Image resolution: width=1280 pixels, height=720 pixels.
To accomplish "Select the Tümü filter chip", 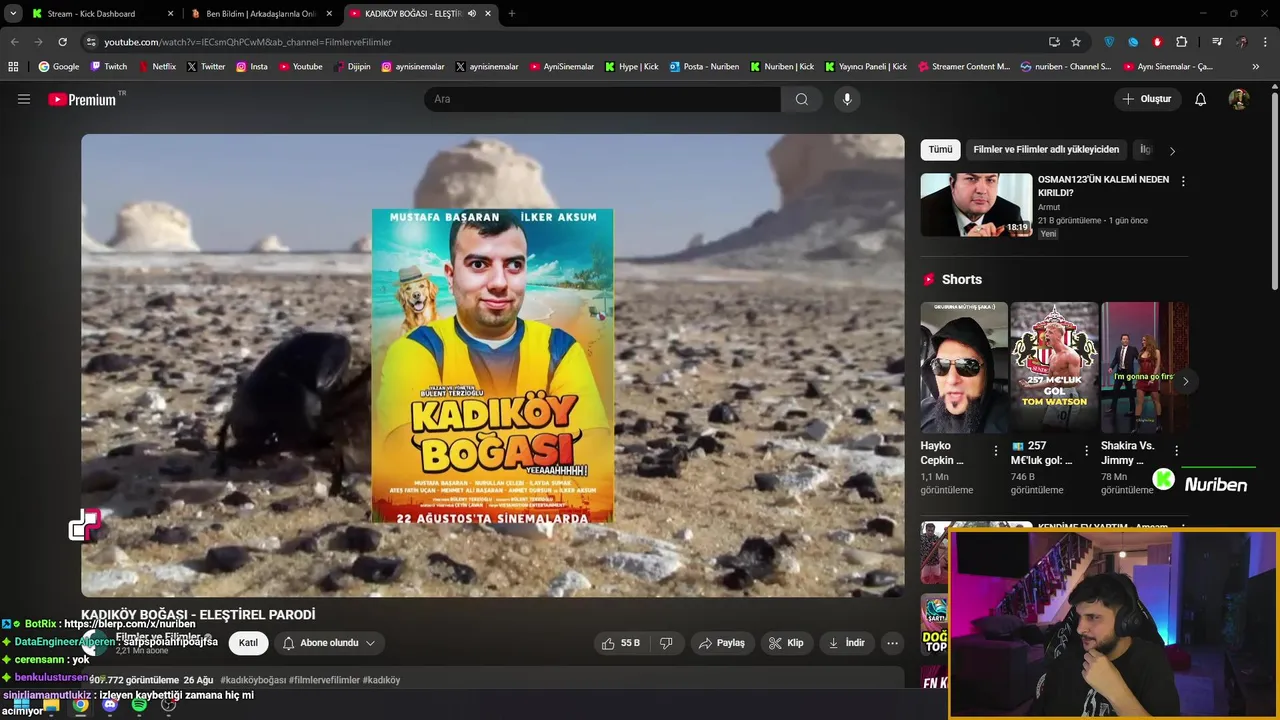I will point(941,150).
